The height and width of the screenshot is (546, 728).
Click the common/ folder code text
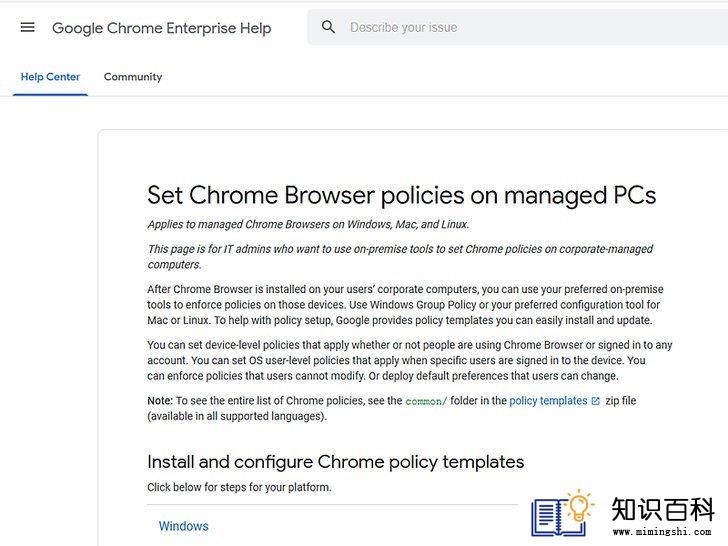426,401
